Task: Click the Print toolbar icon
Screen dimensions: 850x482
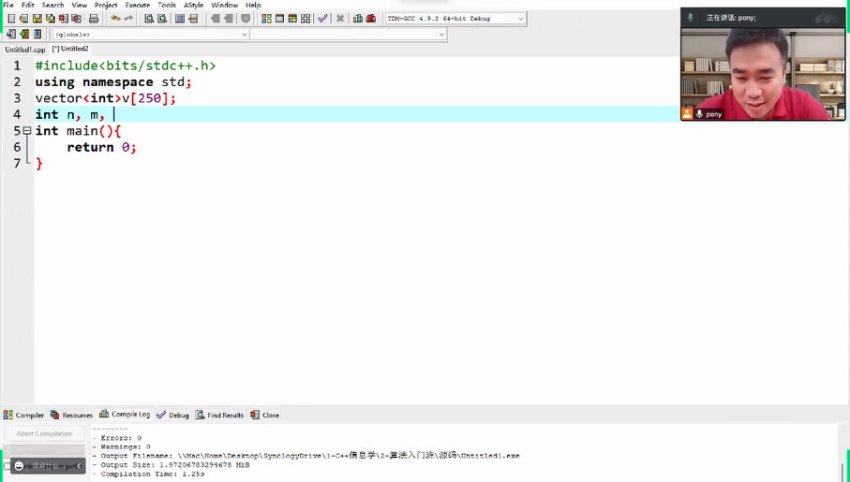Action: pos(94,19)
